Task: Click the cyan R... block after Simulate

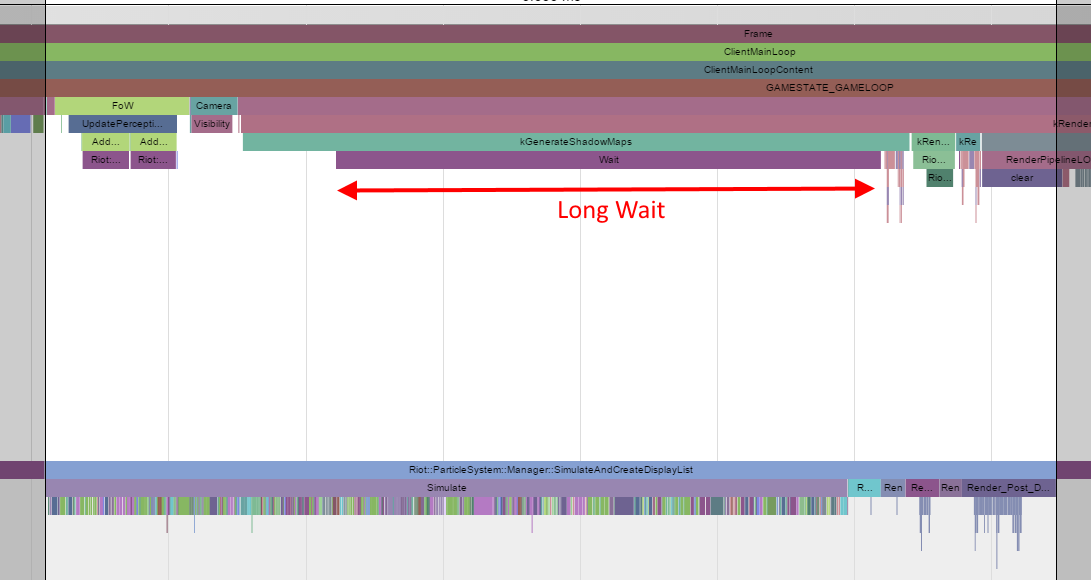Action: 863,488
